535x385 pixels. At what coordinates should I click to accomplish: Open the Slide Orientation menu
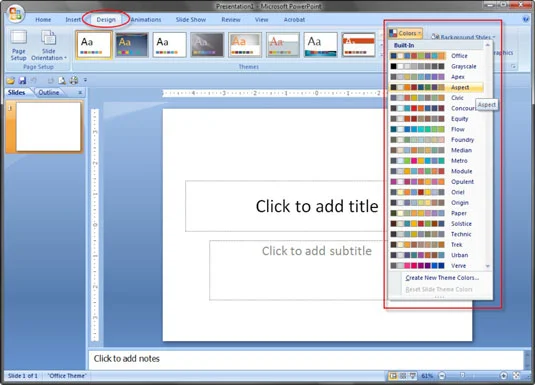point(48,45)
